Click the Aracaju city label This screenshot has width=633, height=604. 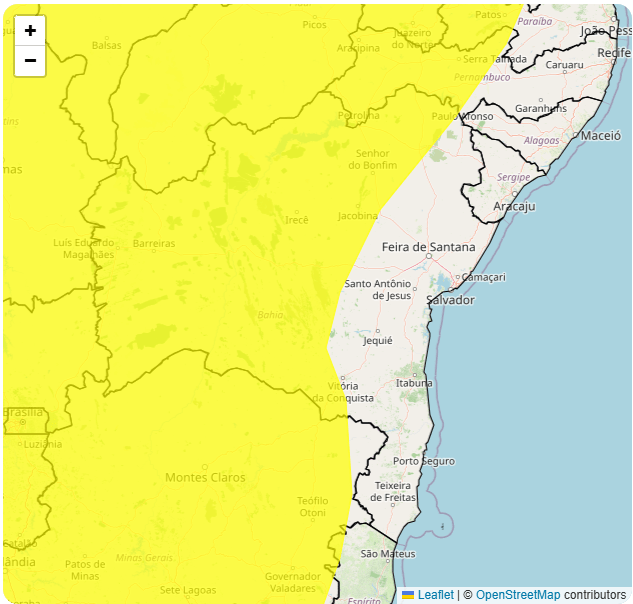pyautogui.click(x=514, y=206)
